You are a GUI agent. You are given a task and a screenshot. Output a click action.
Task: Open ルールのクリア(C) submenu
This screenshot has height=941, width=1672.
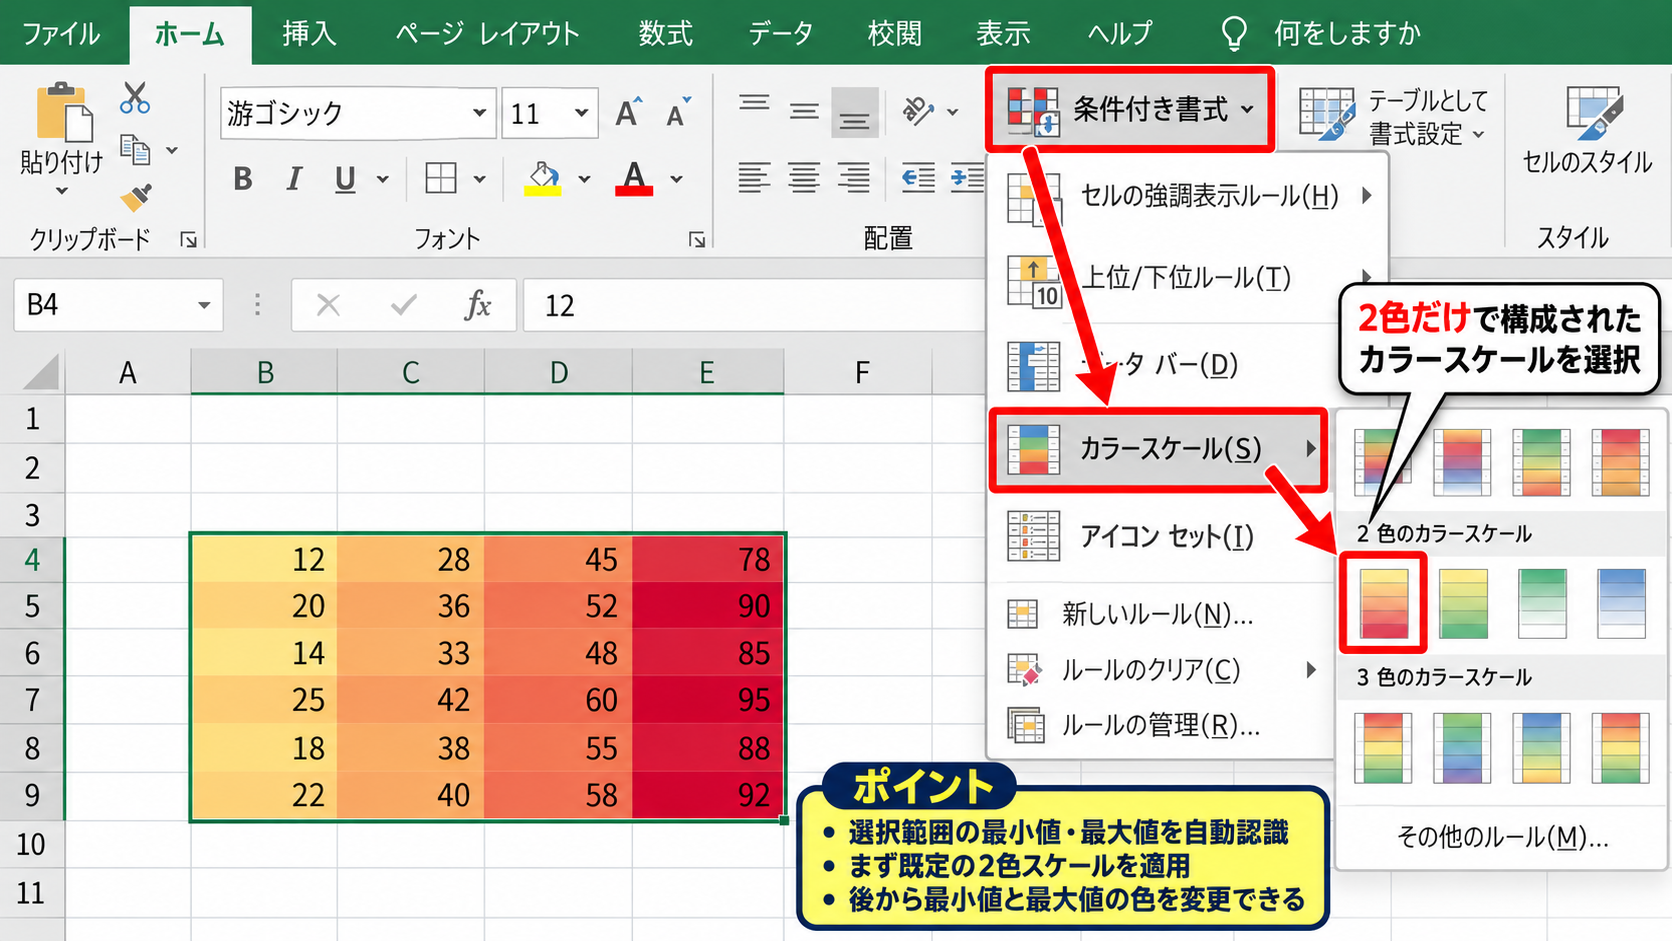click(x=1160, y=670)
